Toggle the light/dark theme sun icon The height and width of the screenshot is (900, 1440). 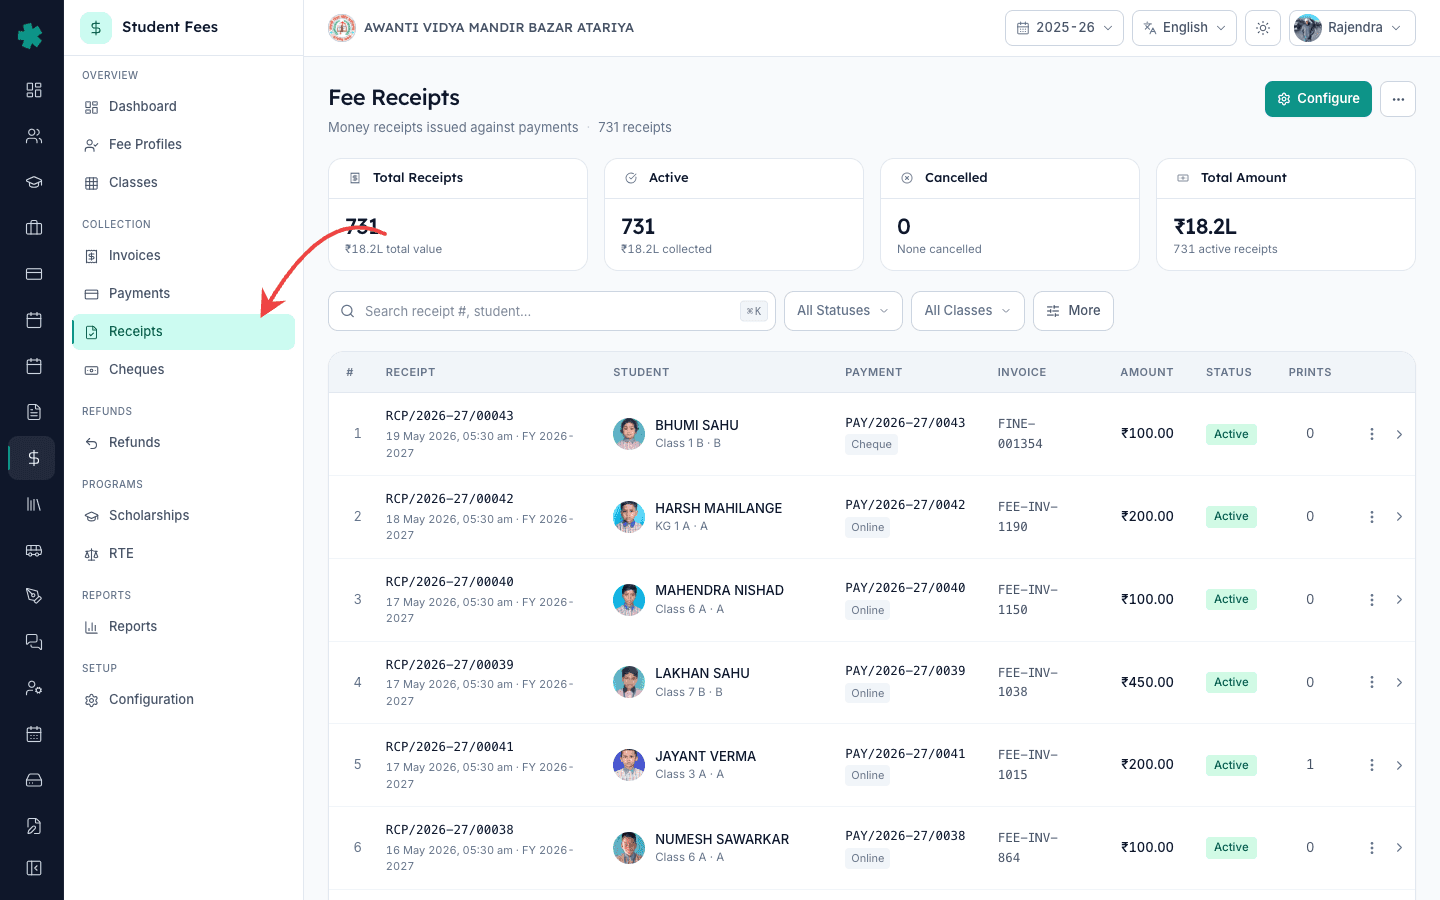[1263, 28]
